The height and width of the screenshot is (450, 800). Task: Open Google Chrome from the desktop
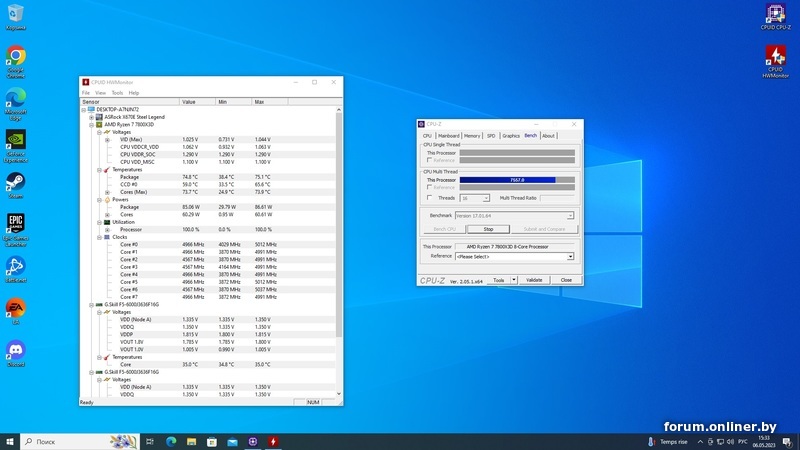(x=16, y=56)
